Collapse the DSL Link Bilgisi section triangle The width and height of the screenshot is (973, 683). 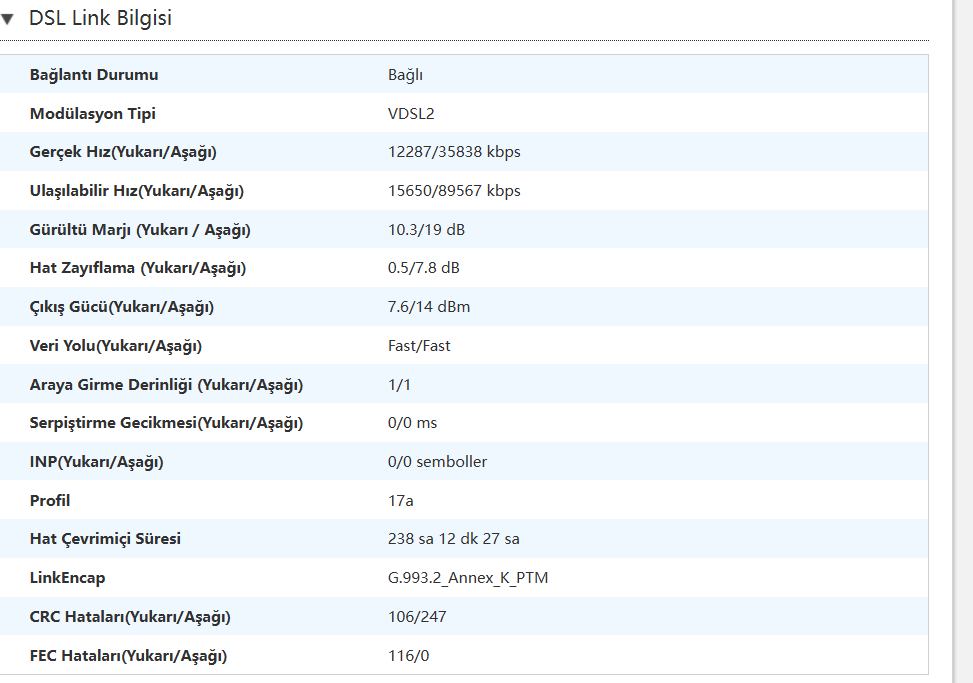pos(7,19)
